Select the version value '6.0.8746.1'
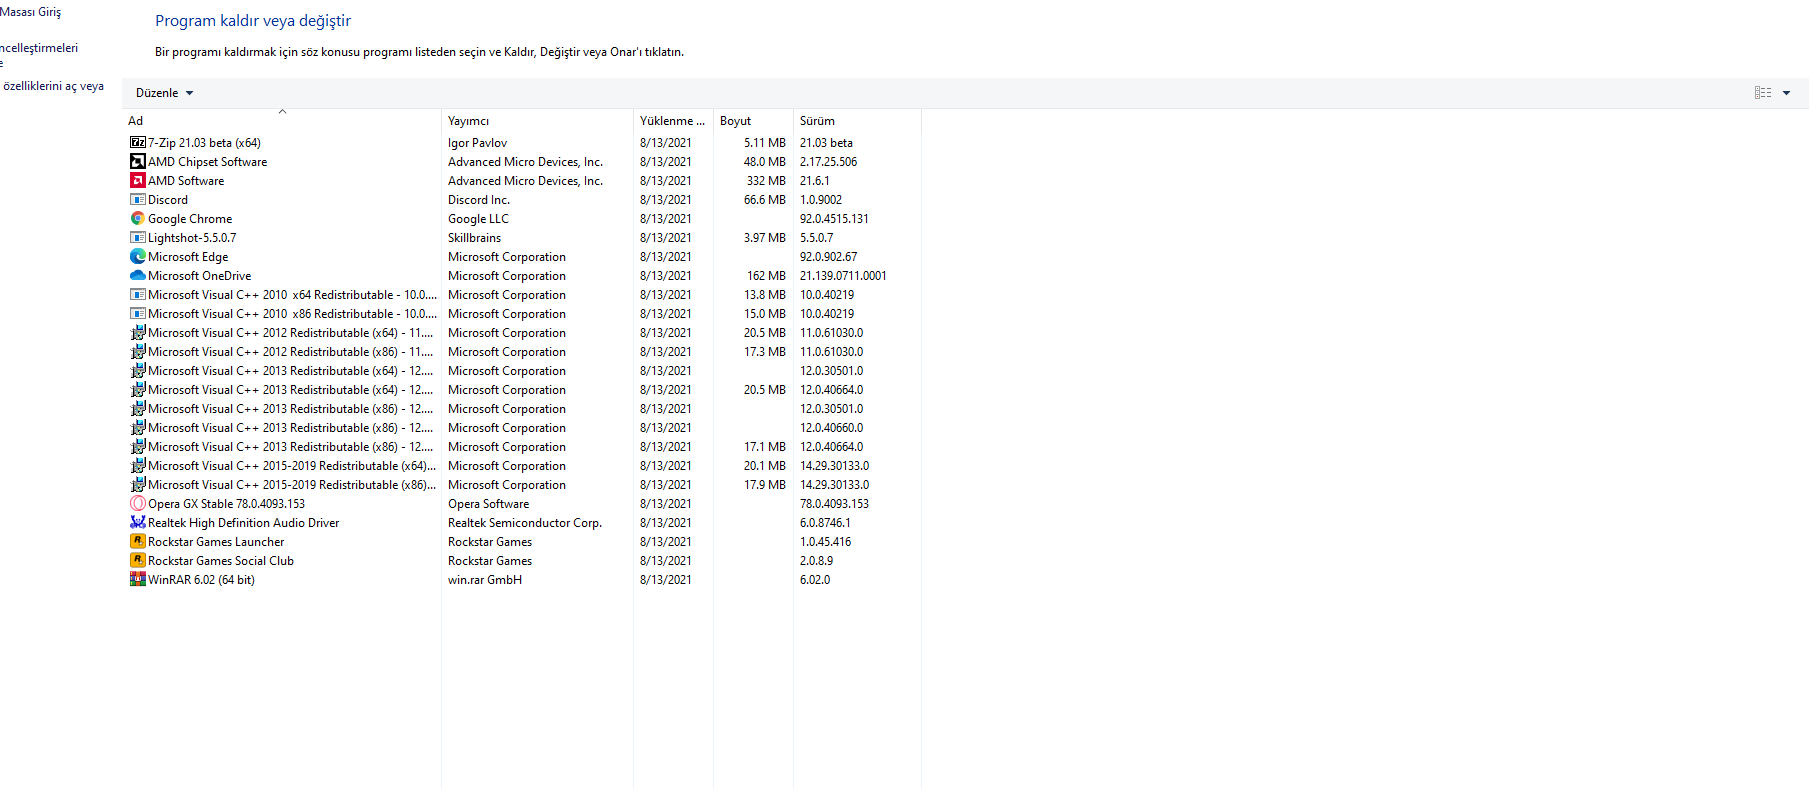The width and height of the screenshot is (1809, 788). pyautogui.click(x=825, y=523)
